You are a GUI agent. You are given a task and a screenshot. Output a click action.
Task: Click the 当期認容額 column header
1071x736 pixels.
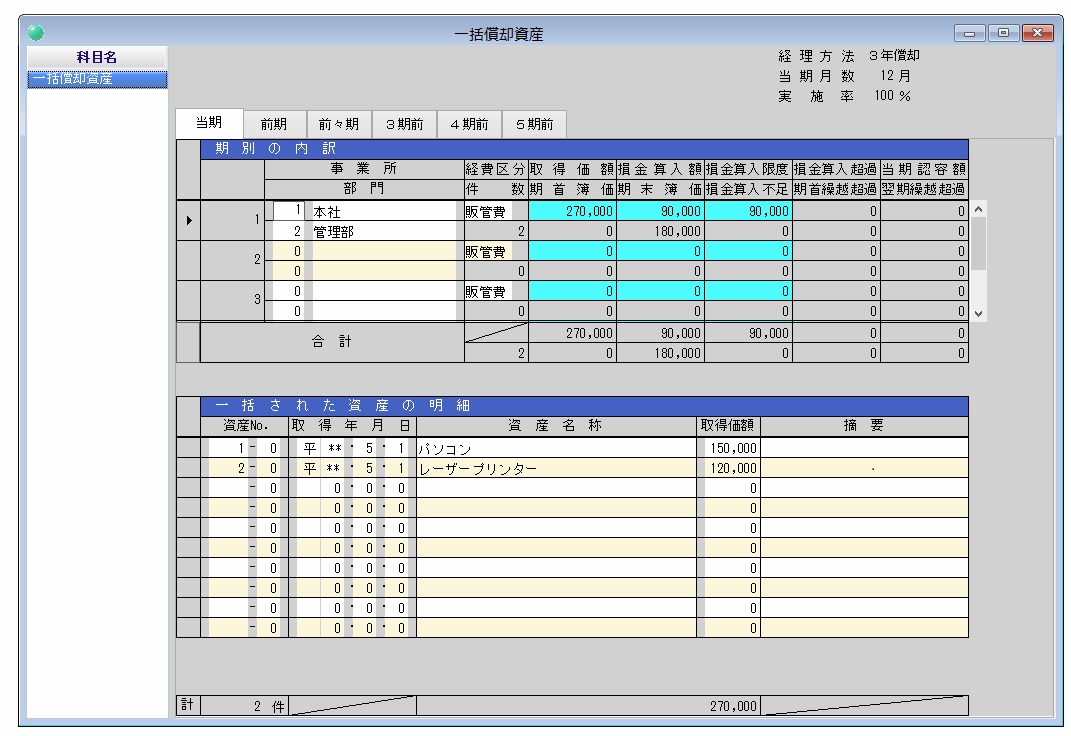tap(924, 169)
